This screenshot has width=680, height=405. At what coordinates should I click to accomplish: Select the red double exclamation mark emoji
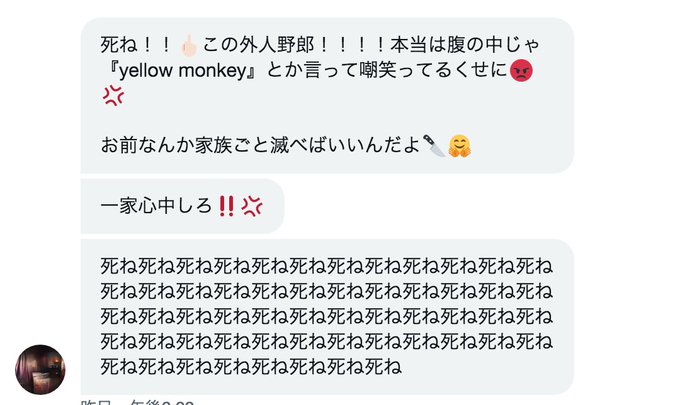point(226,206)
